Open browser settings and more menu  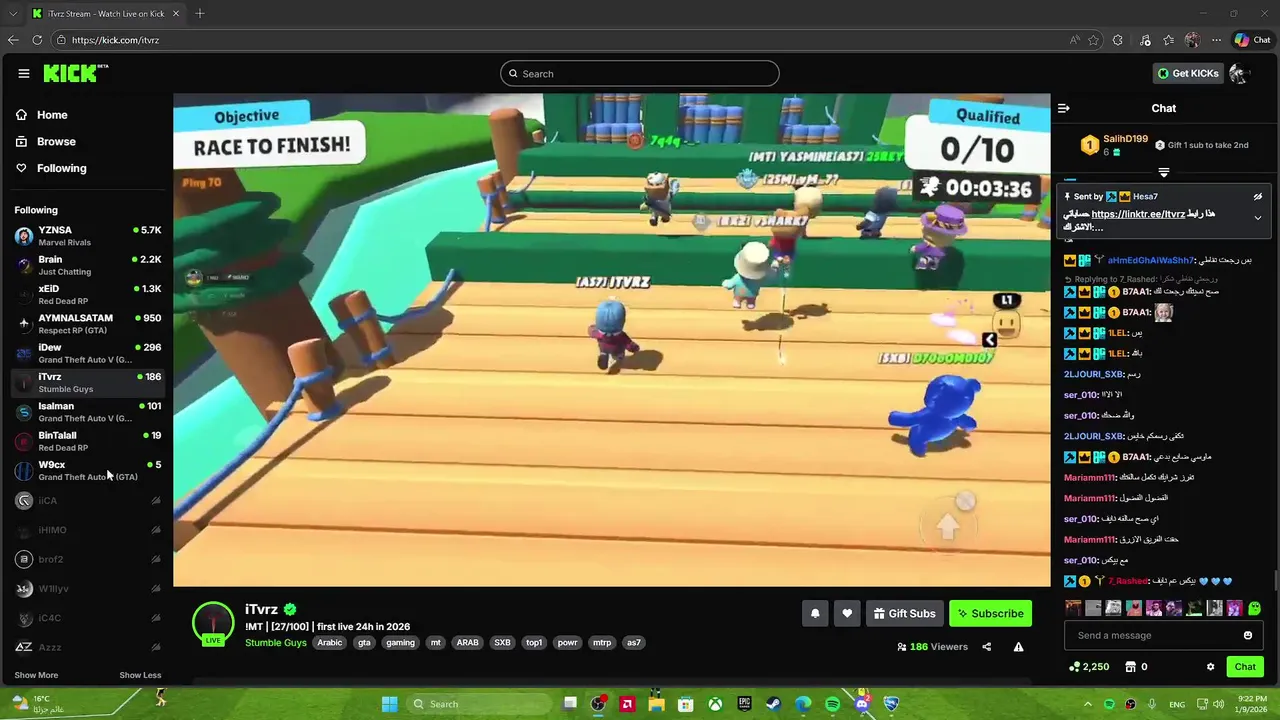pos(1216,40)
